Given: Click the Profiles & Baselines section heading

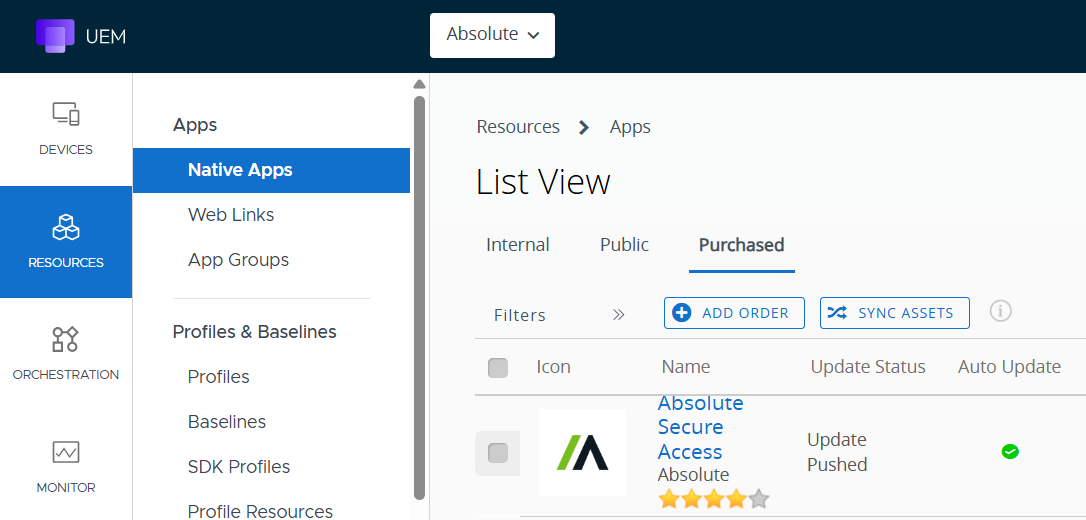Looking at the screenshot, I should [x=255, y=332].
